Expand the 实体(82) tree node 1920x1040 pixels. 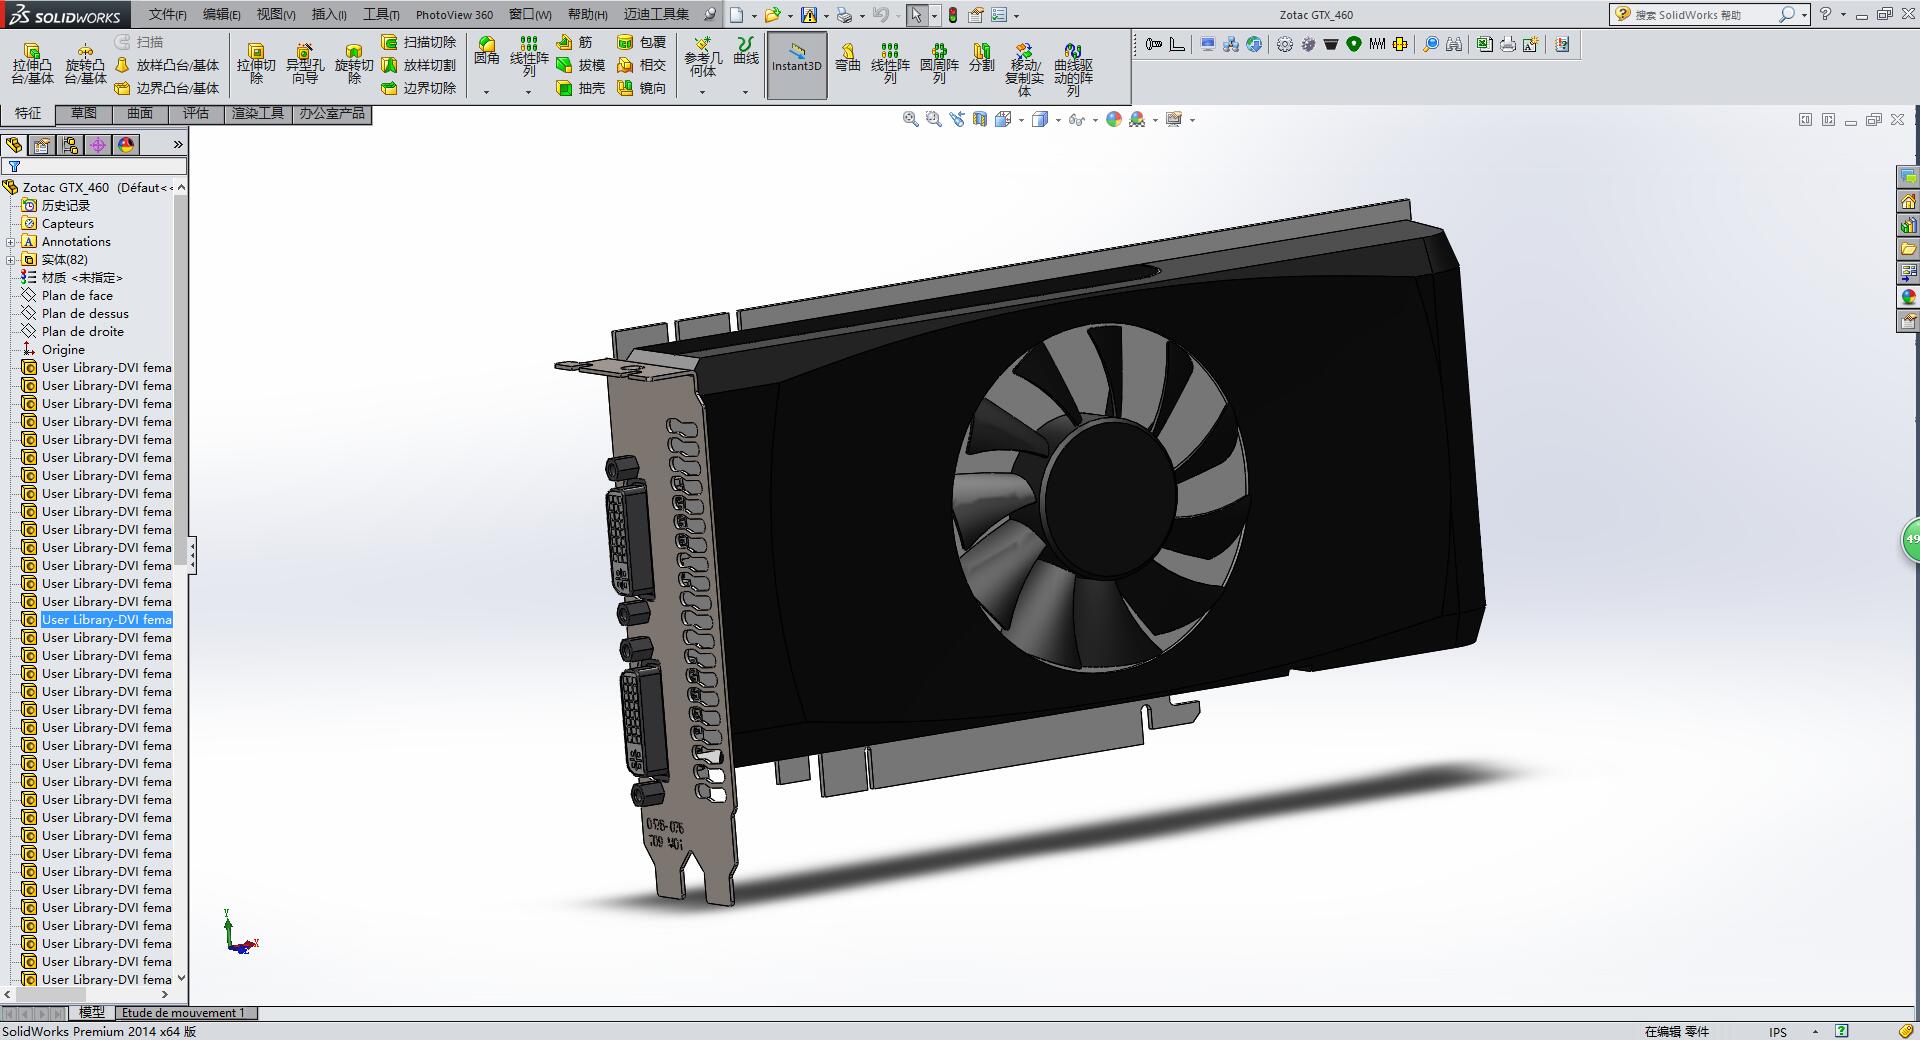pyautogui.click(x=11, y=260)
